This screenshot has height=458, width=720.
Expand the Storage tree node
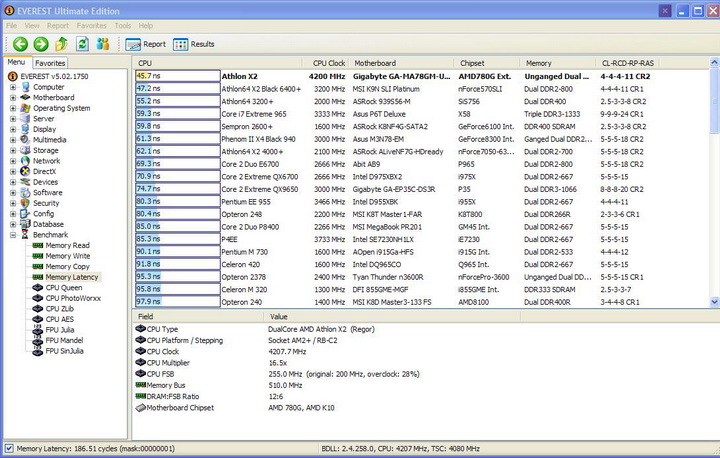pyautogui.click(x=13, y=150)
